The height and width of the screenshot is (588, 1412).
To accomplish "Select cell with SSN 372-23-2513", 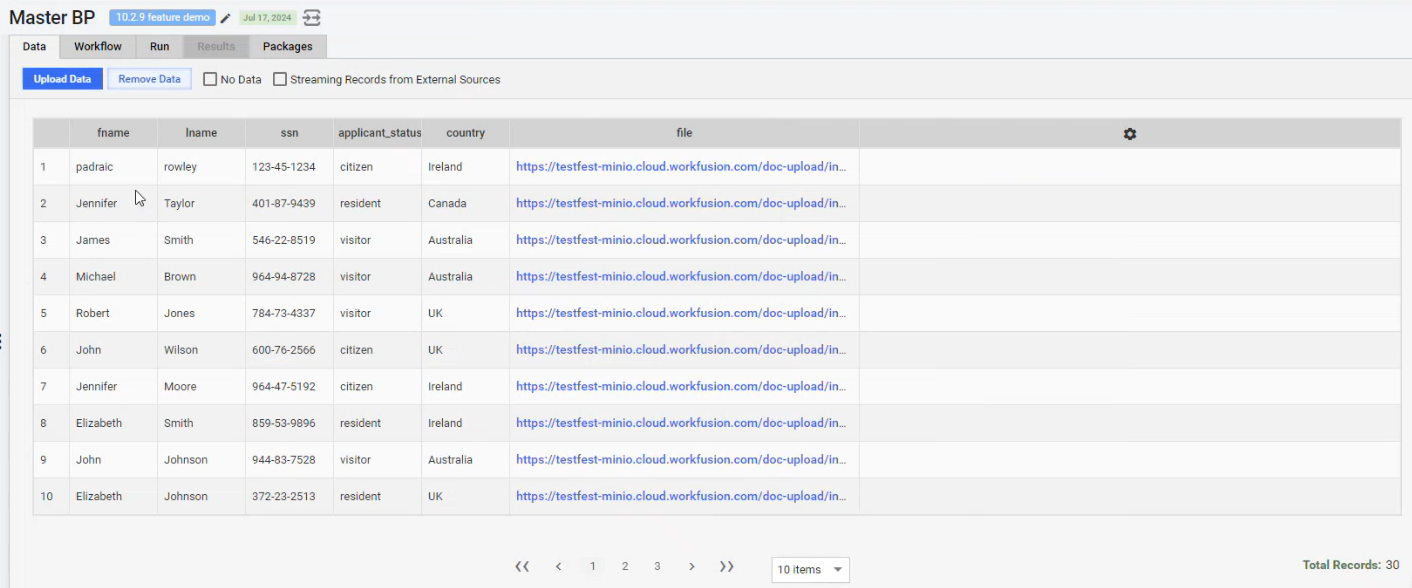I will pyautogui.click(x=289, y=496).
